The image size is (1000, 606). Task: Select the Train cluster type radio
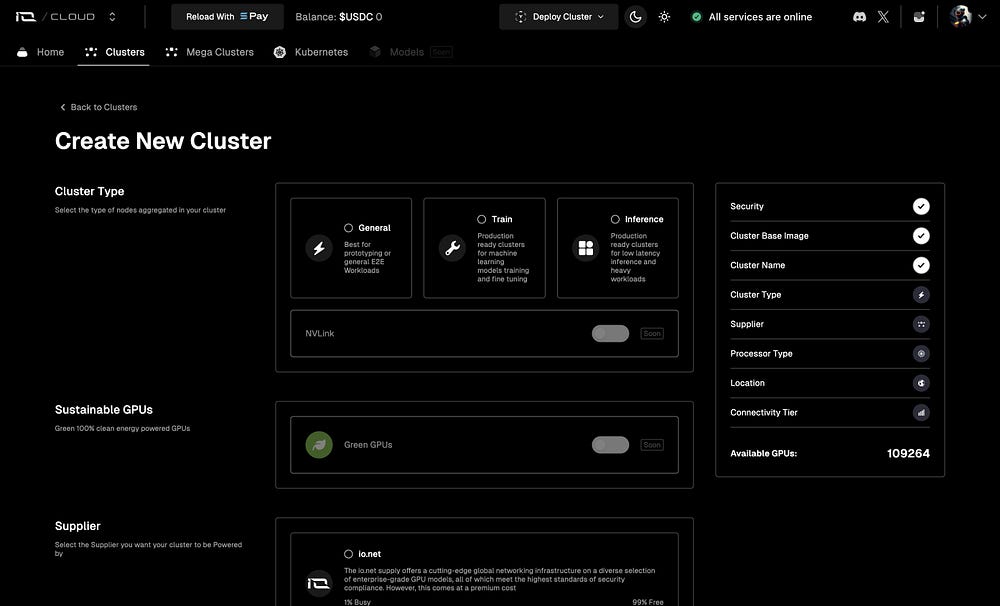point(482,219)
